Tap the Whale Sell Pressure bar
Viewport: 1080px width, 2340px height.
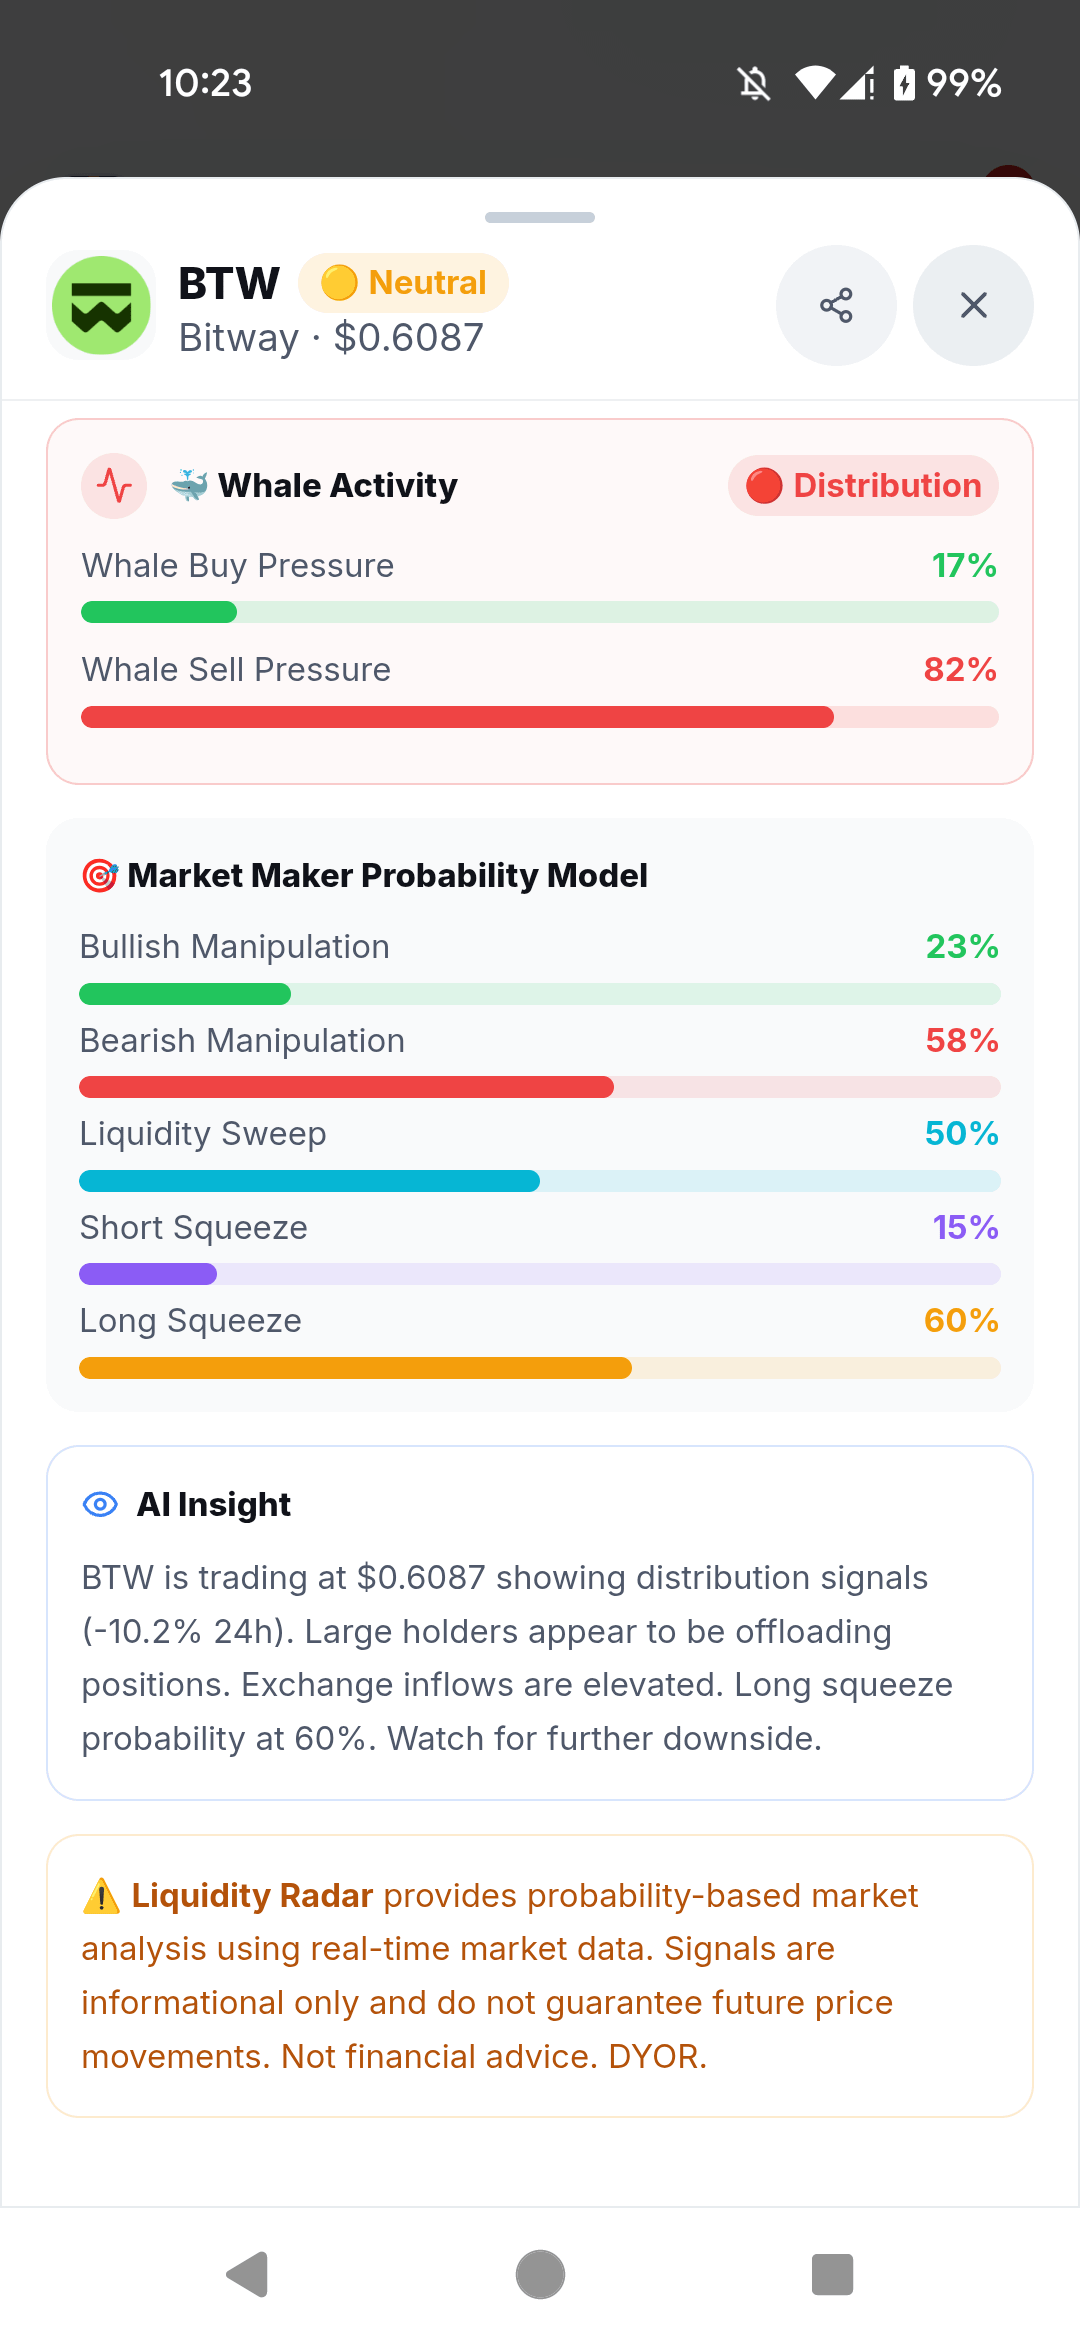(x=540, y=717)
